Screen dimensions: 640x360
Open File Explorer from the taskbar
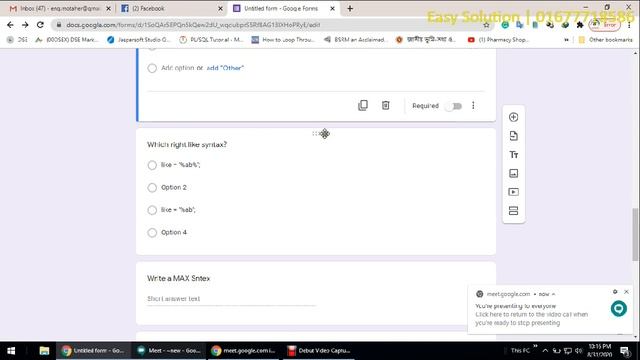pyautogui.click(x=44, y=351)
